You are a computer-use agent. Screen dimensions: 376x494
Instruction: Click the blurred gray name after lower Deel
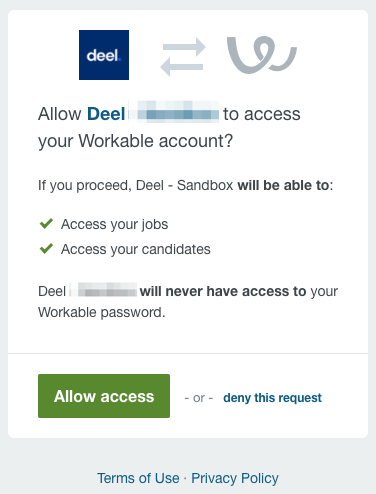click(x=103, y=289)
